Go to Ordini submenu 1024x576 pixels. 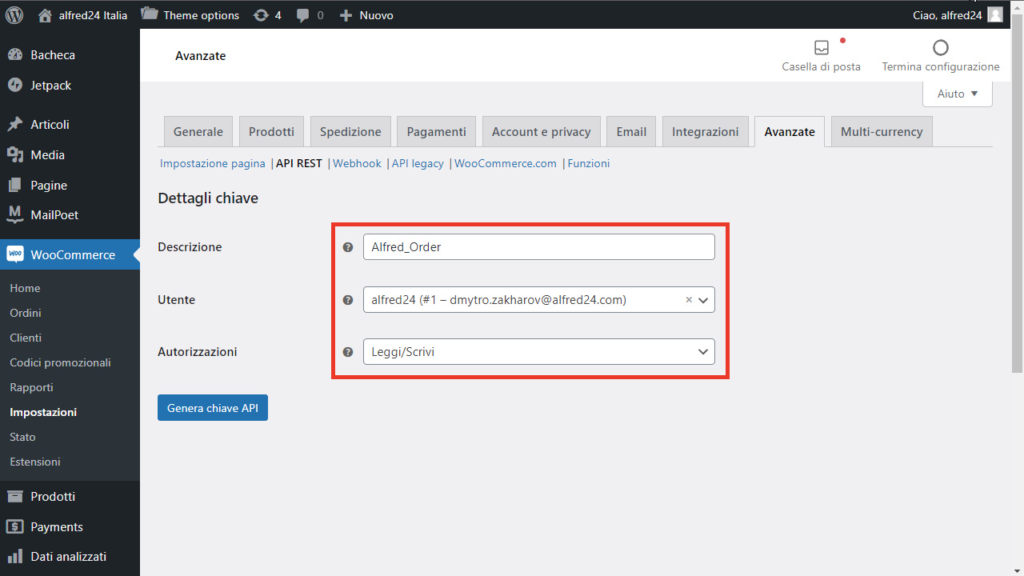click(25, 313)
